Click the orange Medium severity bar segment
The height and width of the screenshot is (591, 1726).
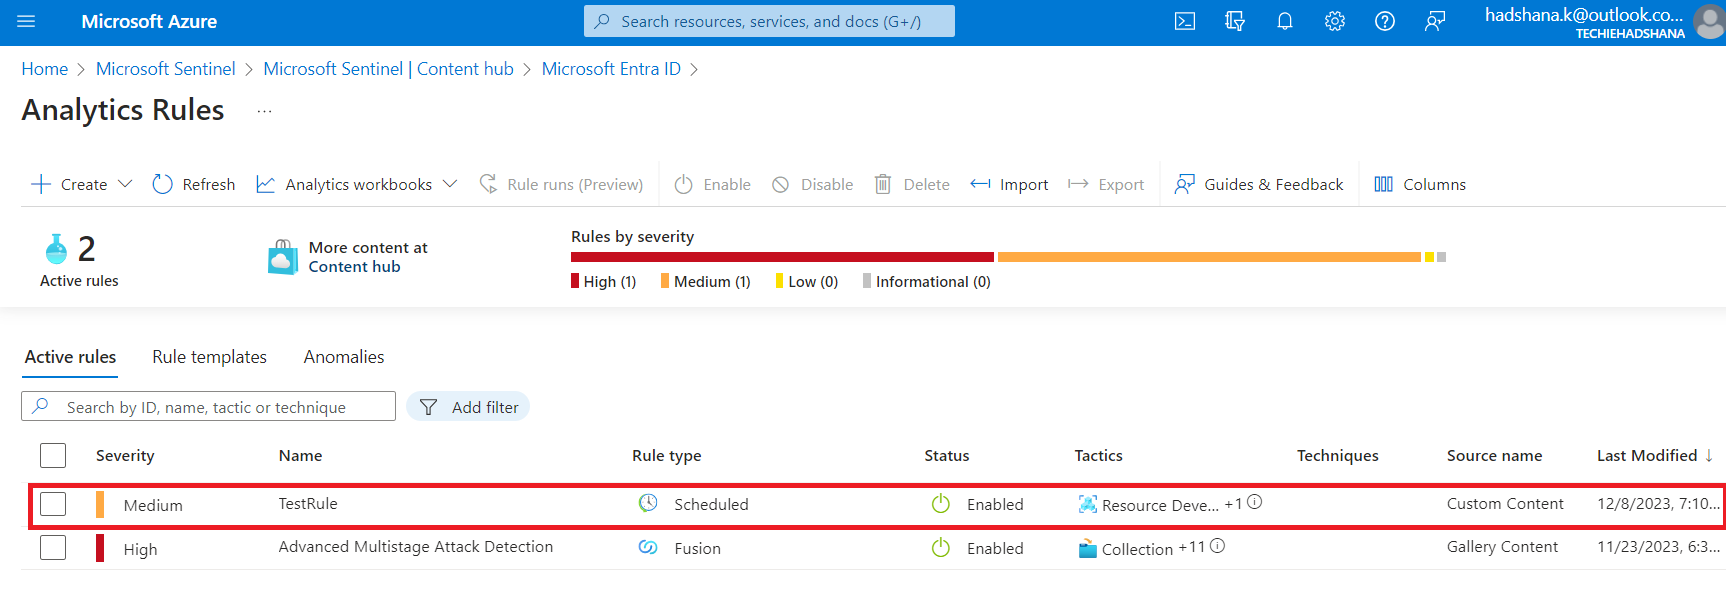(1209, 257)
